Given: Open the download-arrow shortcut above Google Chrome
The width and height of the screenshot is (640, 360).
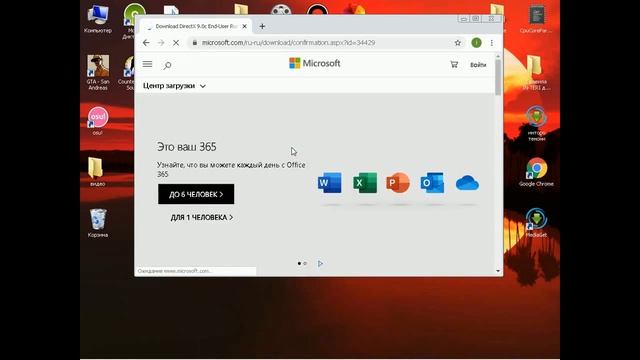Looking at the screenshot, I should coord(536,123).
